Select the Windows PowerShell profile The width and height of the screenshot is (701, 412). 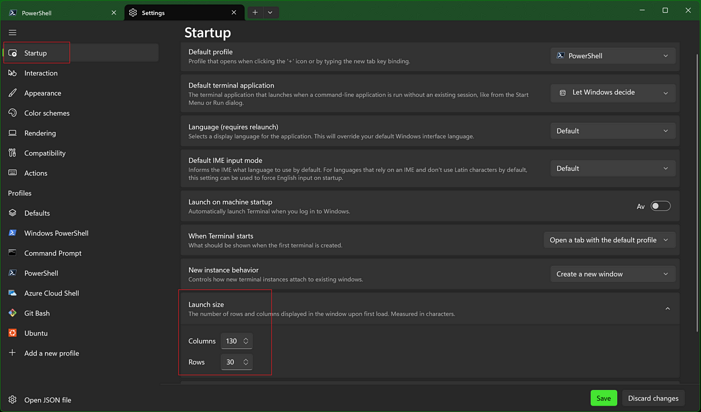point(80,233)
